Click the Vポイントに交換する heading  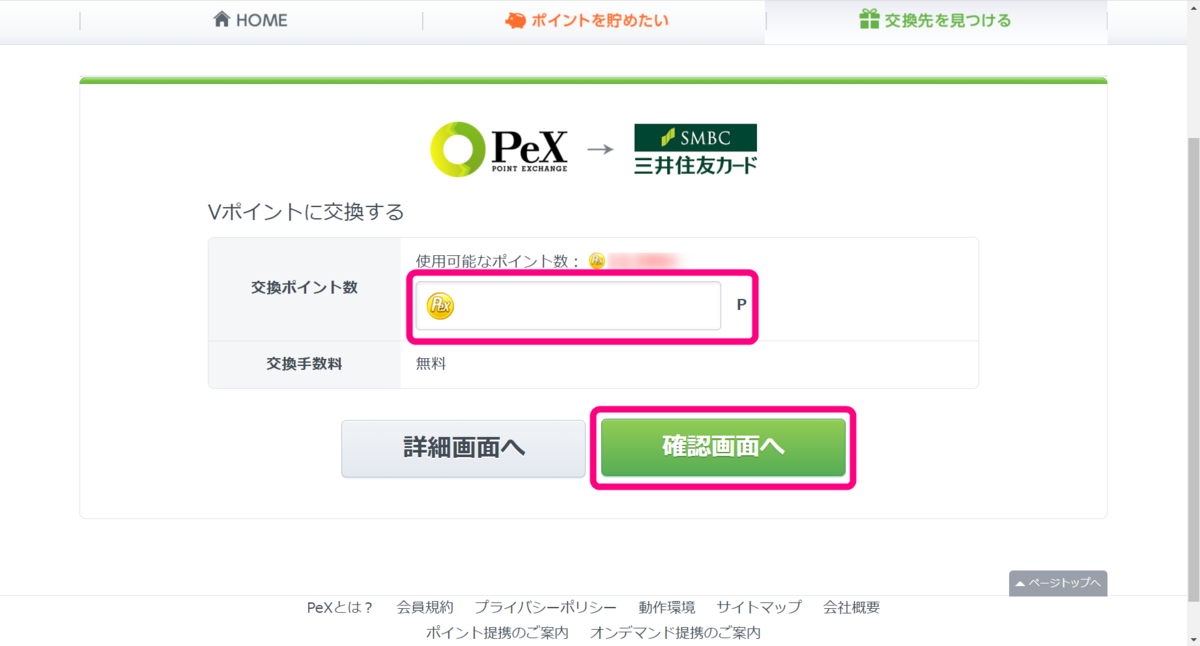coord(306,212)
